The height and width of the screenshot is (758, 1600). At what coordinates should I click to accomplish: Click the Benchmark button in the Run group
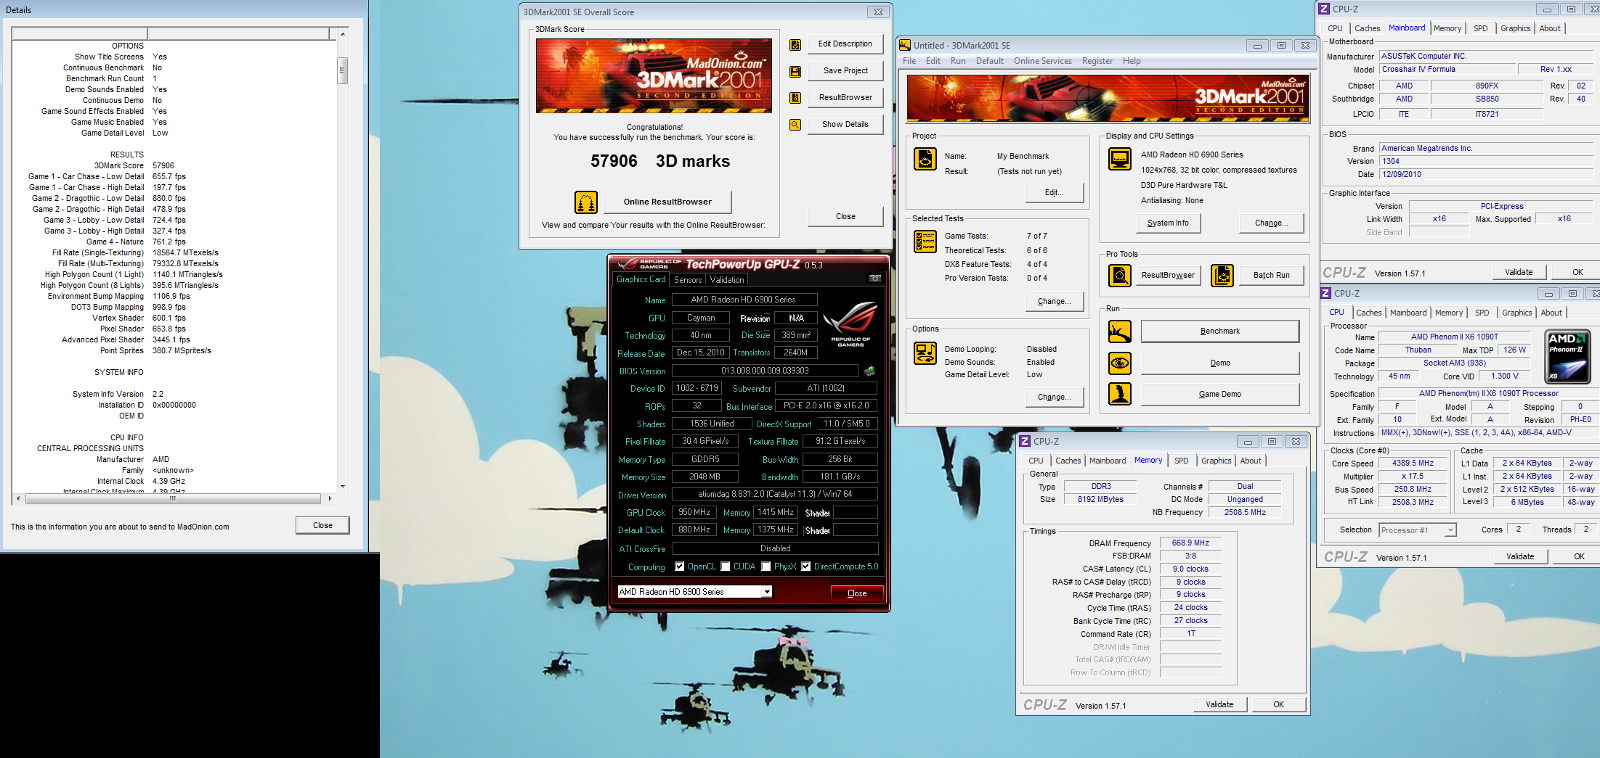[x=1220, y=331]
